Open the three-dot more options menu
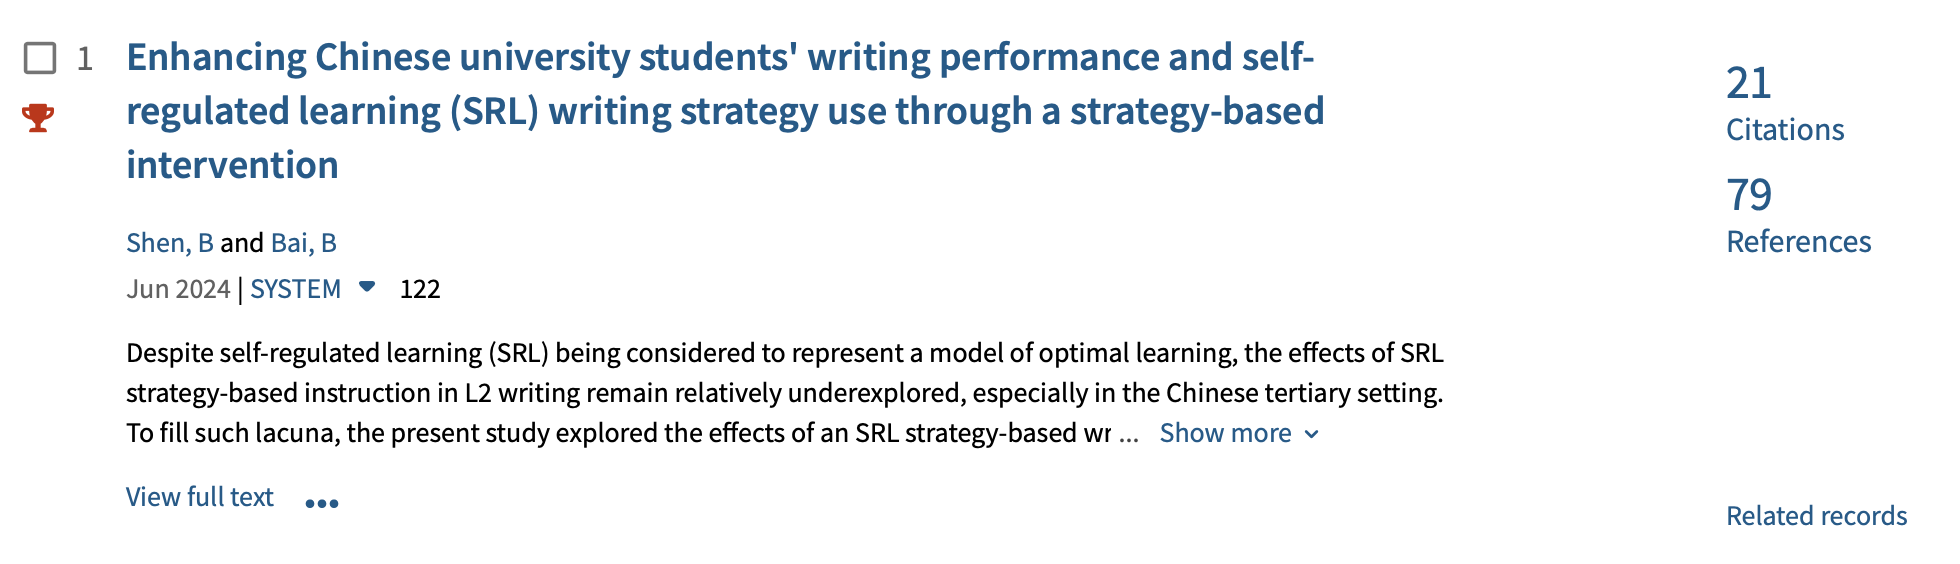The image size is (1960, 564). (x=321, y=502)
